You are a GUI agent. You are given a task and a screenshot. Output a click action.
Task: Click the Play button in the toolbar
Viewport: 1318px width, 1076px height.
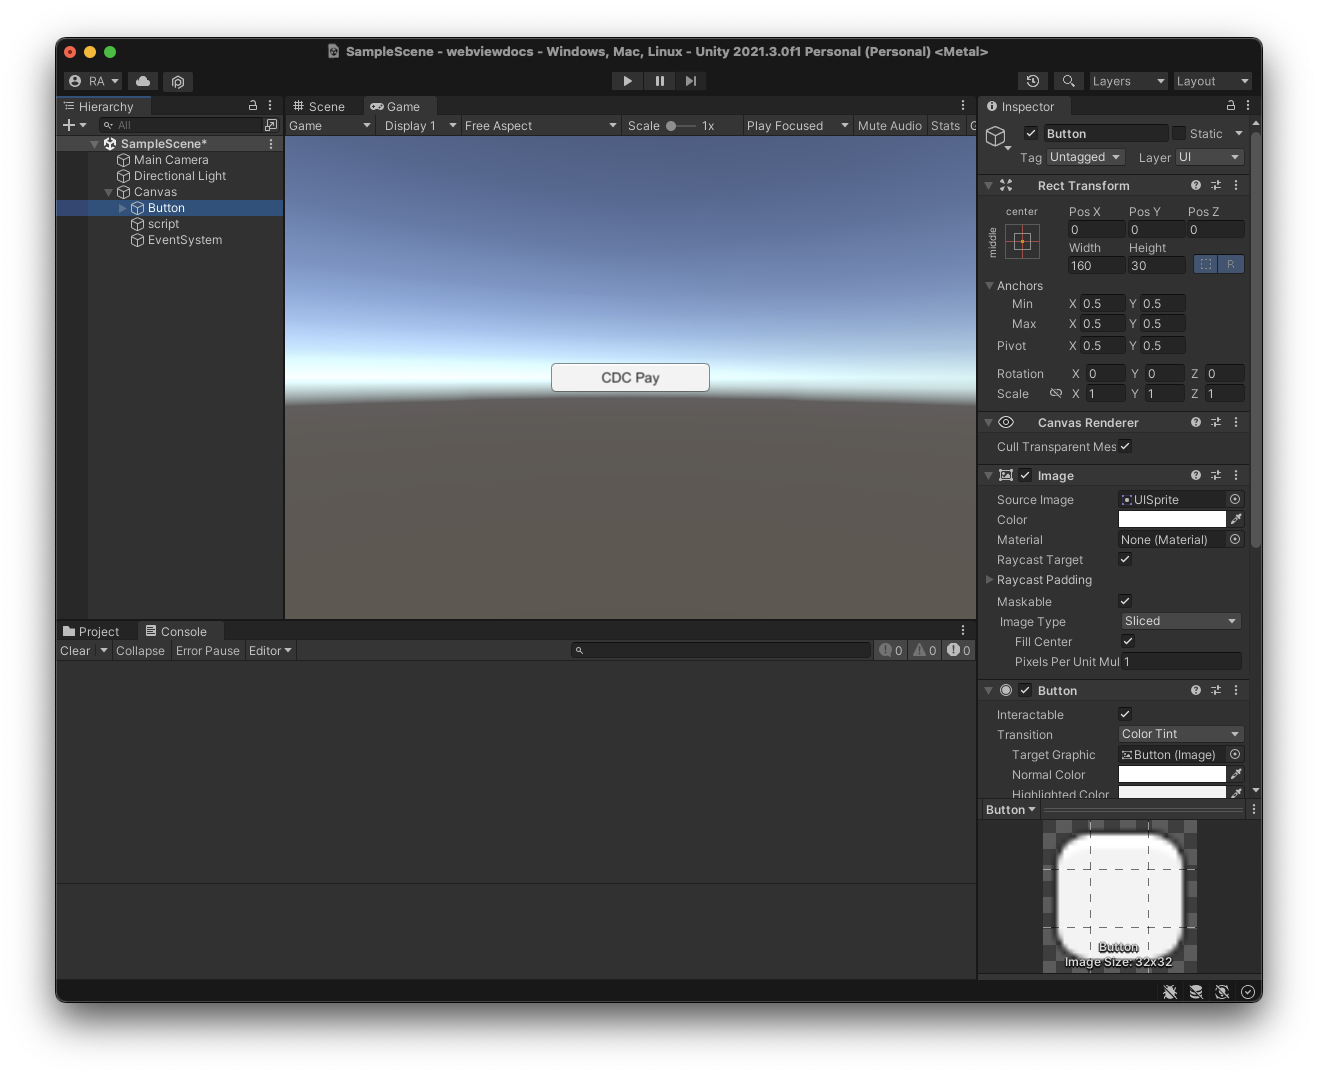(x=627, y=81)
